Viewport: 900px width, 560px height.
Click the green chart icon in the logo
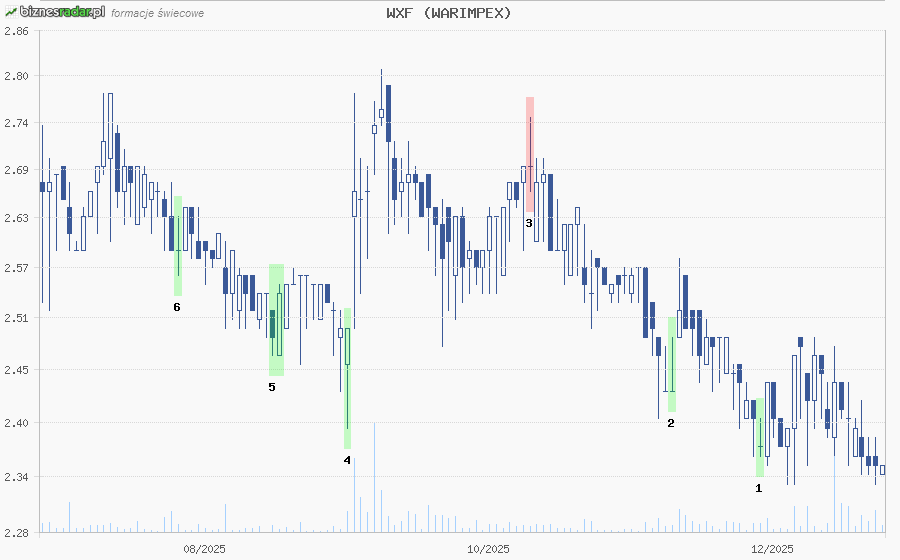(10, 12)
